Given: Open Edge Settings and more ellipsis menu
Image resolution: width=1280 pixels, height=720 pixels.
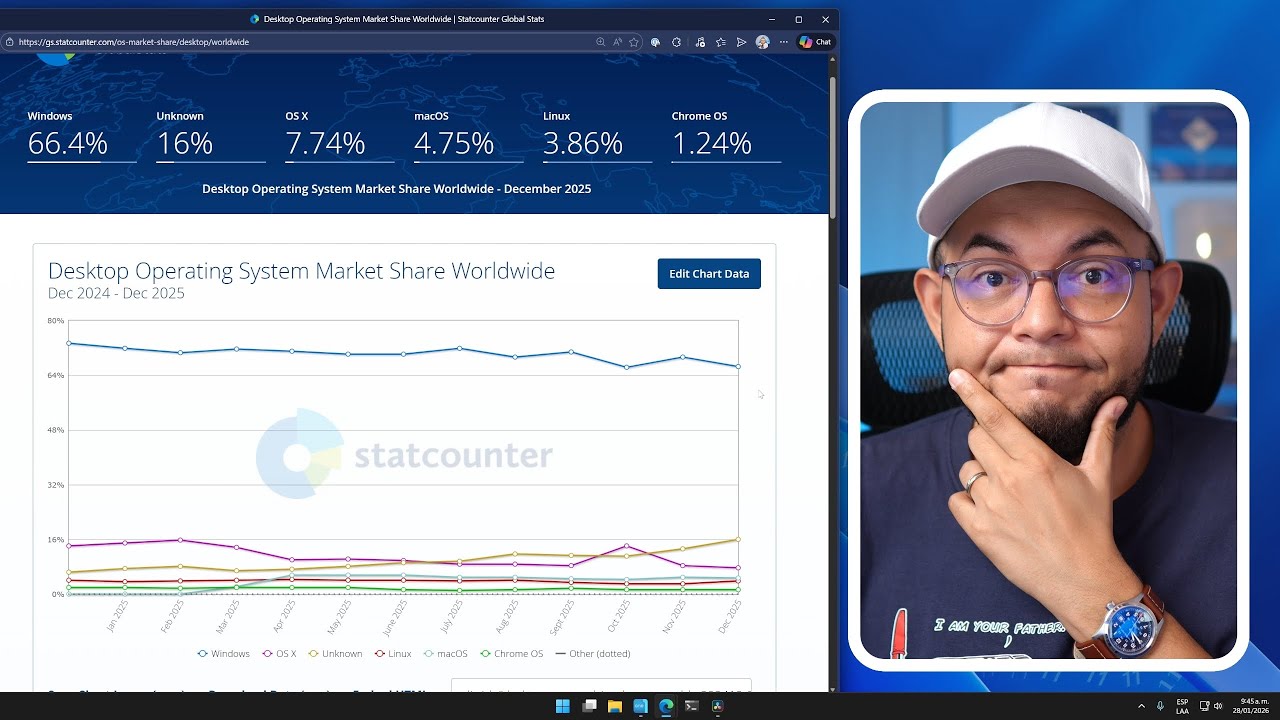Looking at the screenshot, I should 783,42.
